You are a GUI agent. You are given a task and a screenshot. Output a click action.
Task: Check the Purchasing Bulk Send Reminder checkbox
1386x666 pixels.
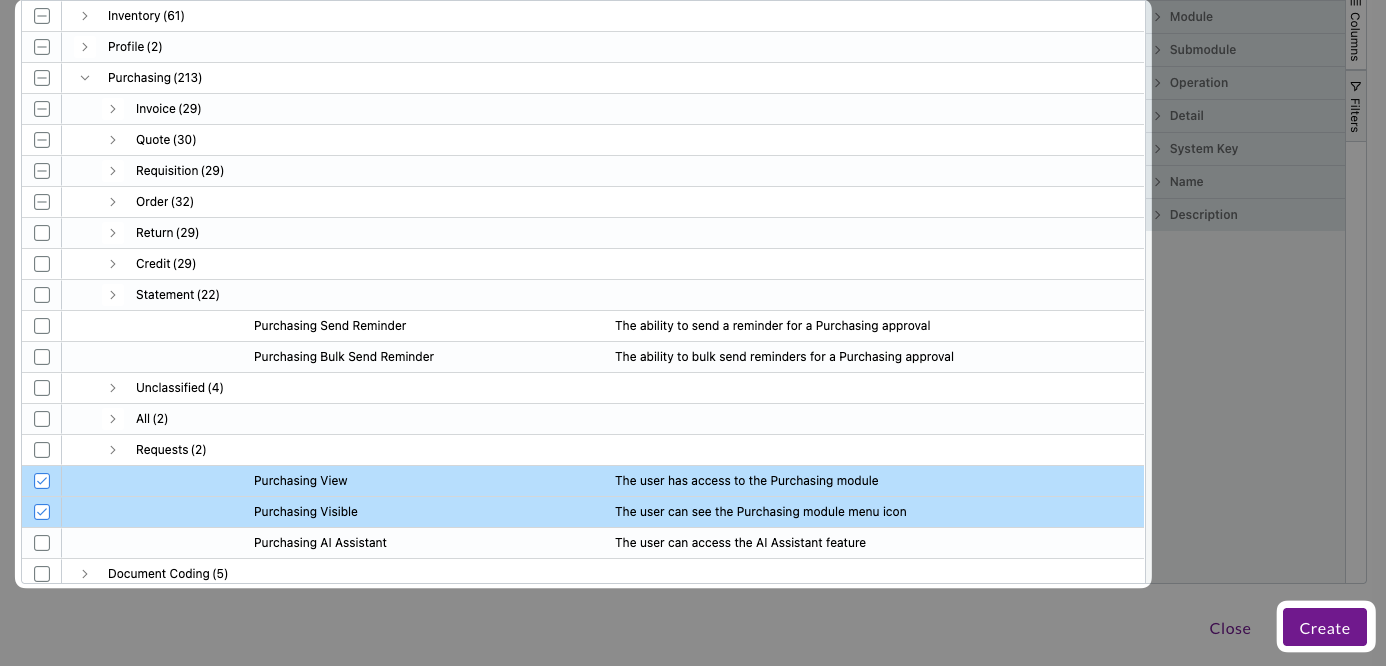pyautogui.click(x=42, y=357)
